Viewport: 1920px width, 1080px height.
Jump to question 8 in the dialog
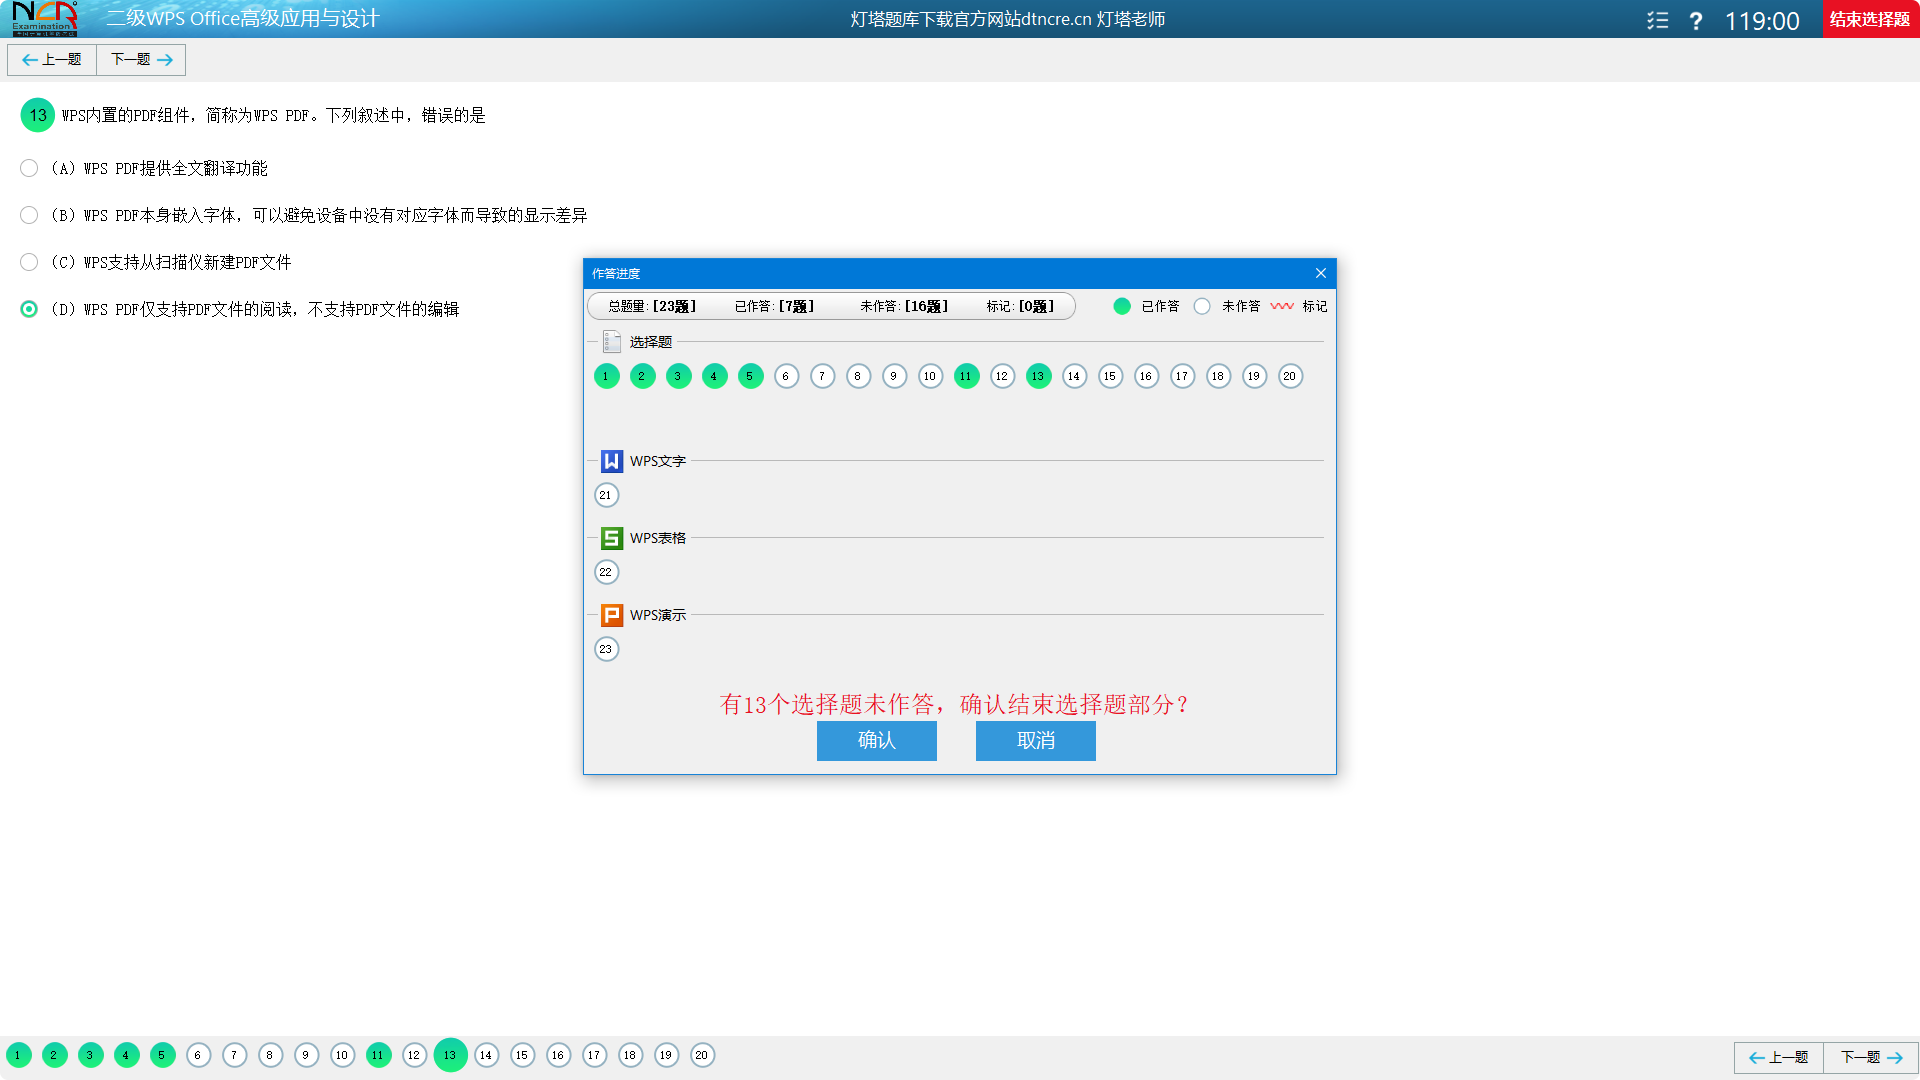(858, 376)
